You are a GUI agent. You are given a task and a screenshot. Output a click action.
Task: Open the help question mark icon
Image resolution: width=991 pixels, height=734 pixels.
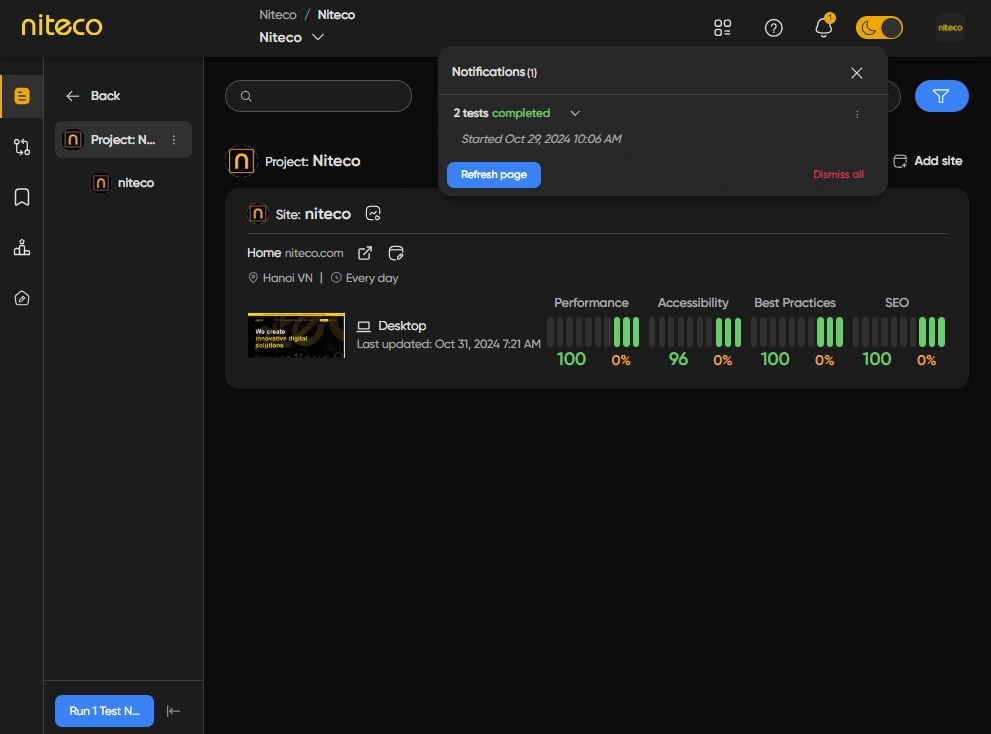(x=774, y=28)
